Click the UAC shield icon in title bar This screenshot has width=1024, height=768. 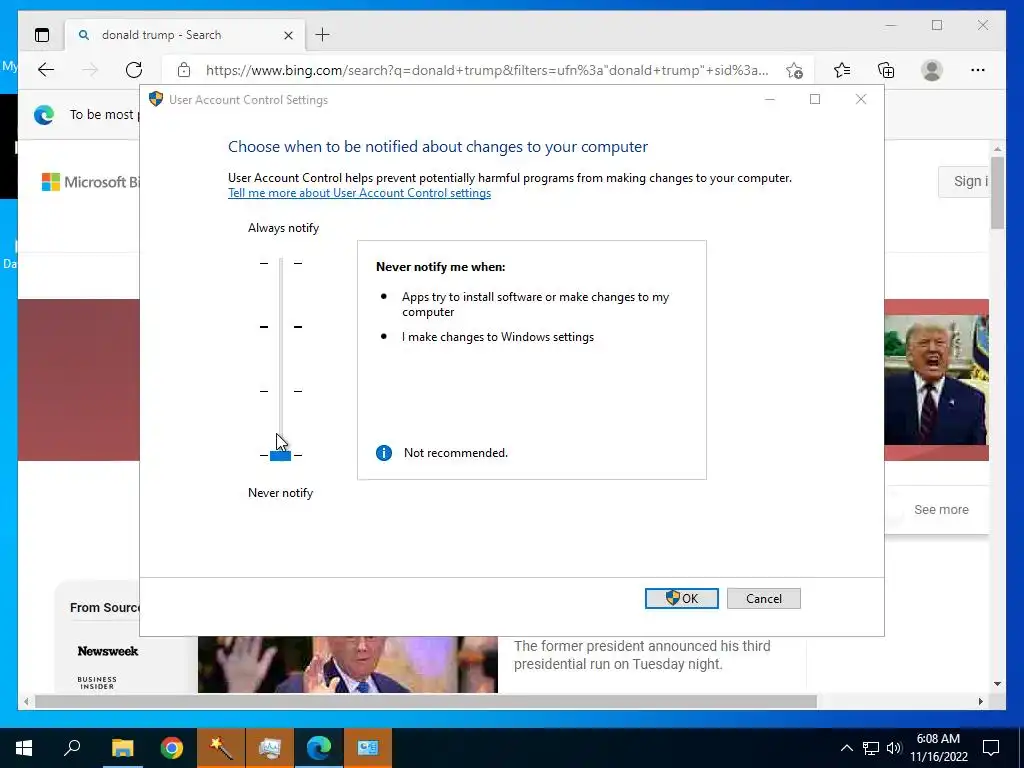[x=155, y=99]
